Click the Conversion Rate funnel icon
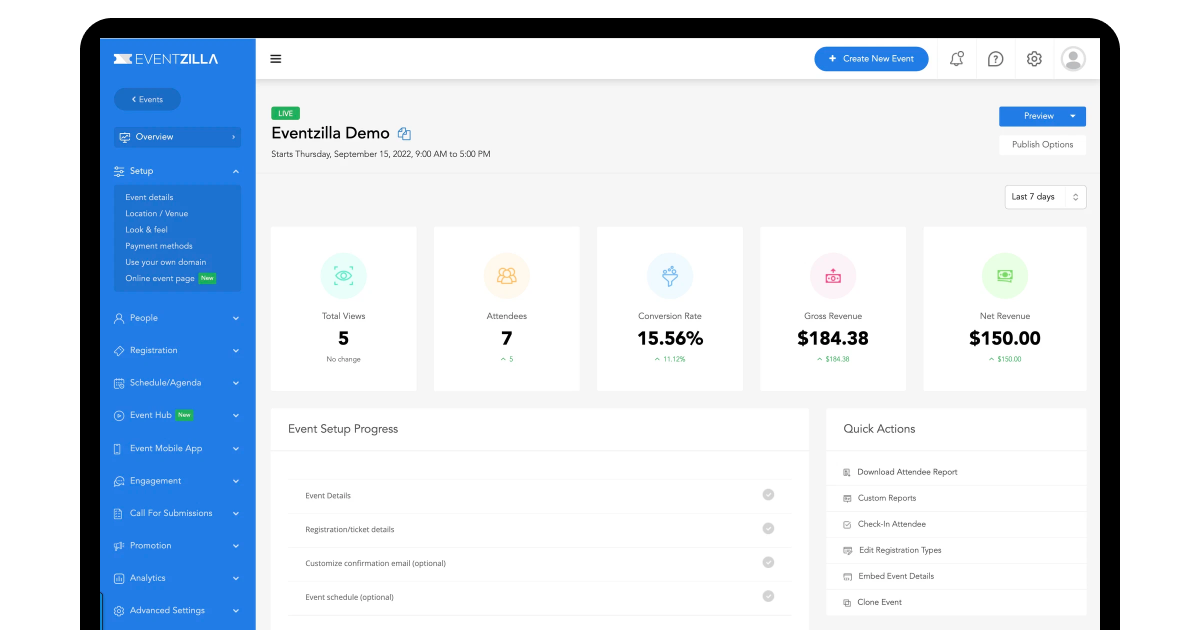The image size is (1200, 630). click(670, 276)
